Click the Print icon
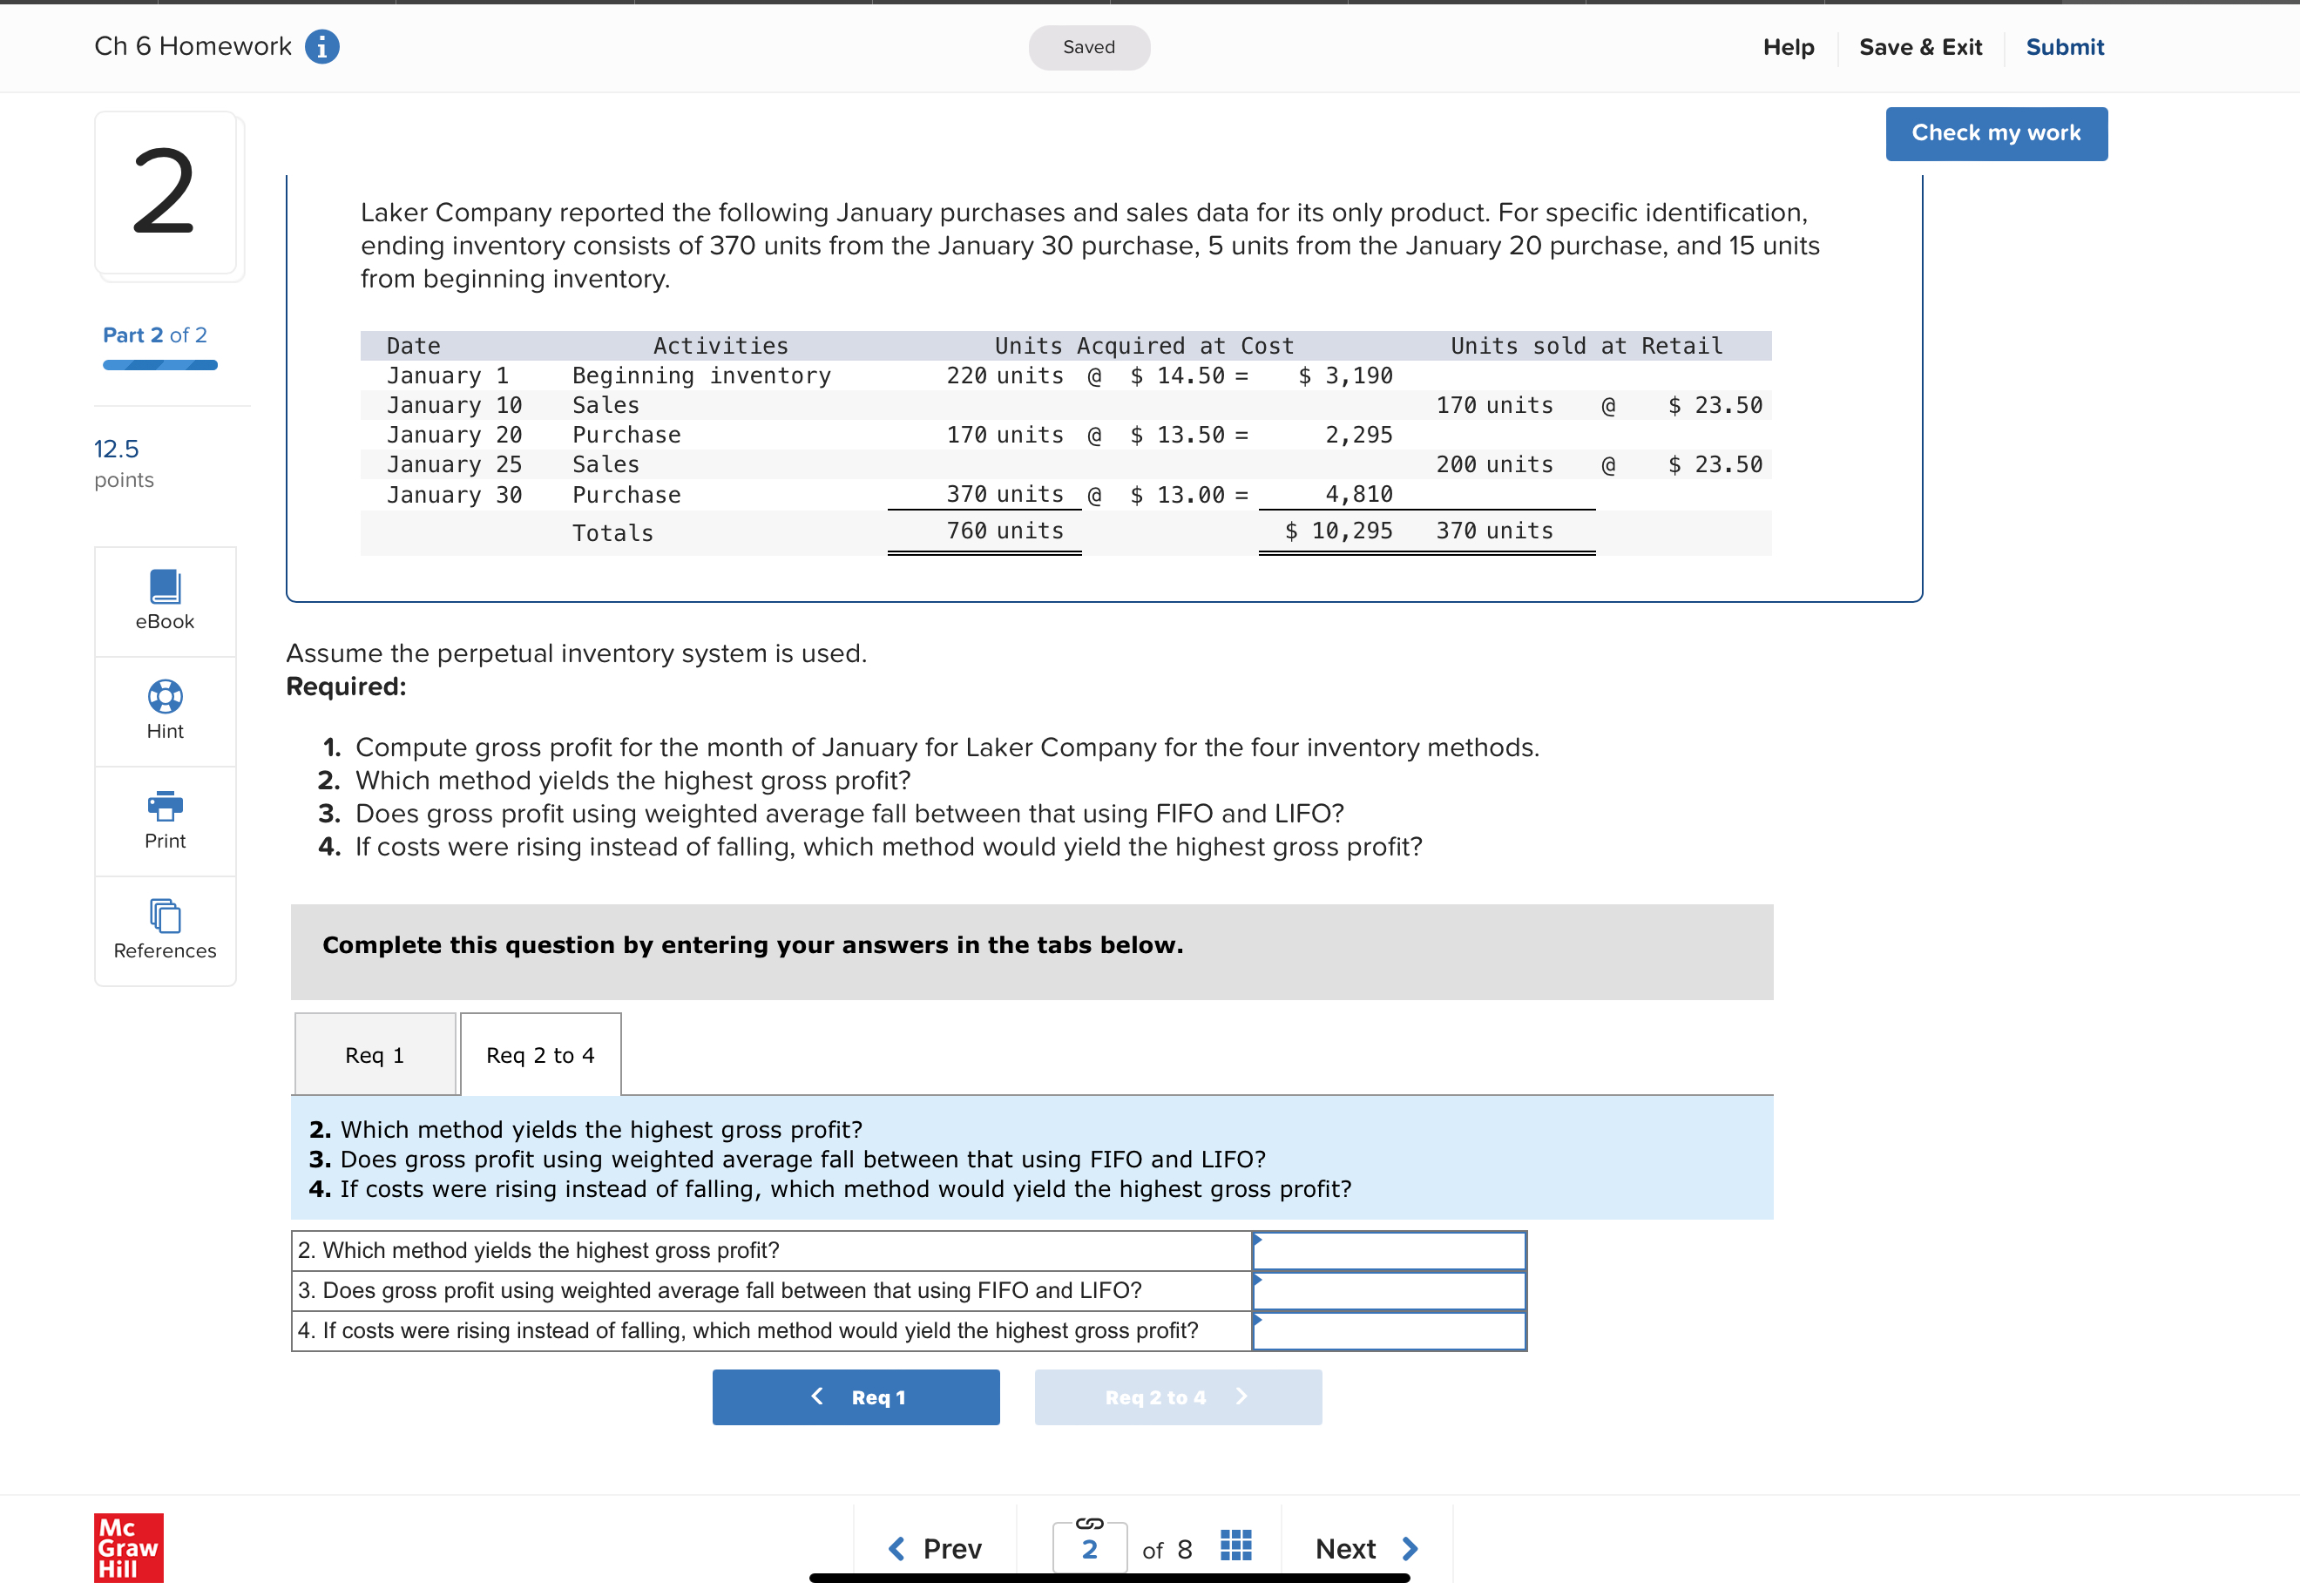This screenshot has width=2300, height=1596. tap(165, 806)
